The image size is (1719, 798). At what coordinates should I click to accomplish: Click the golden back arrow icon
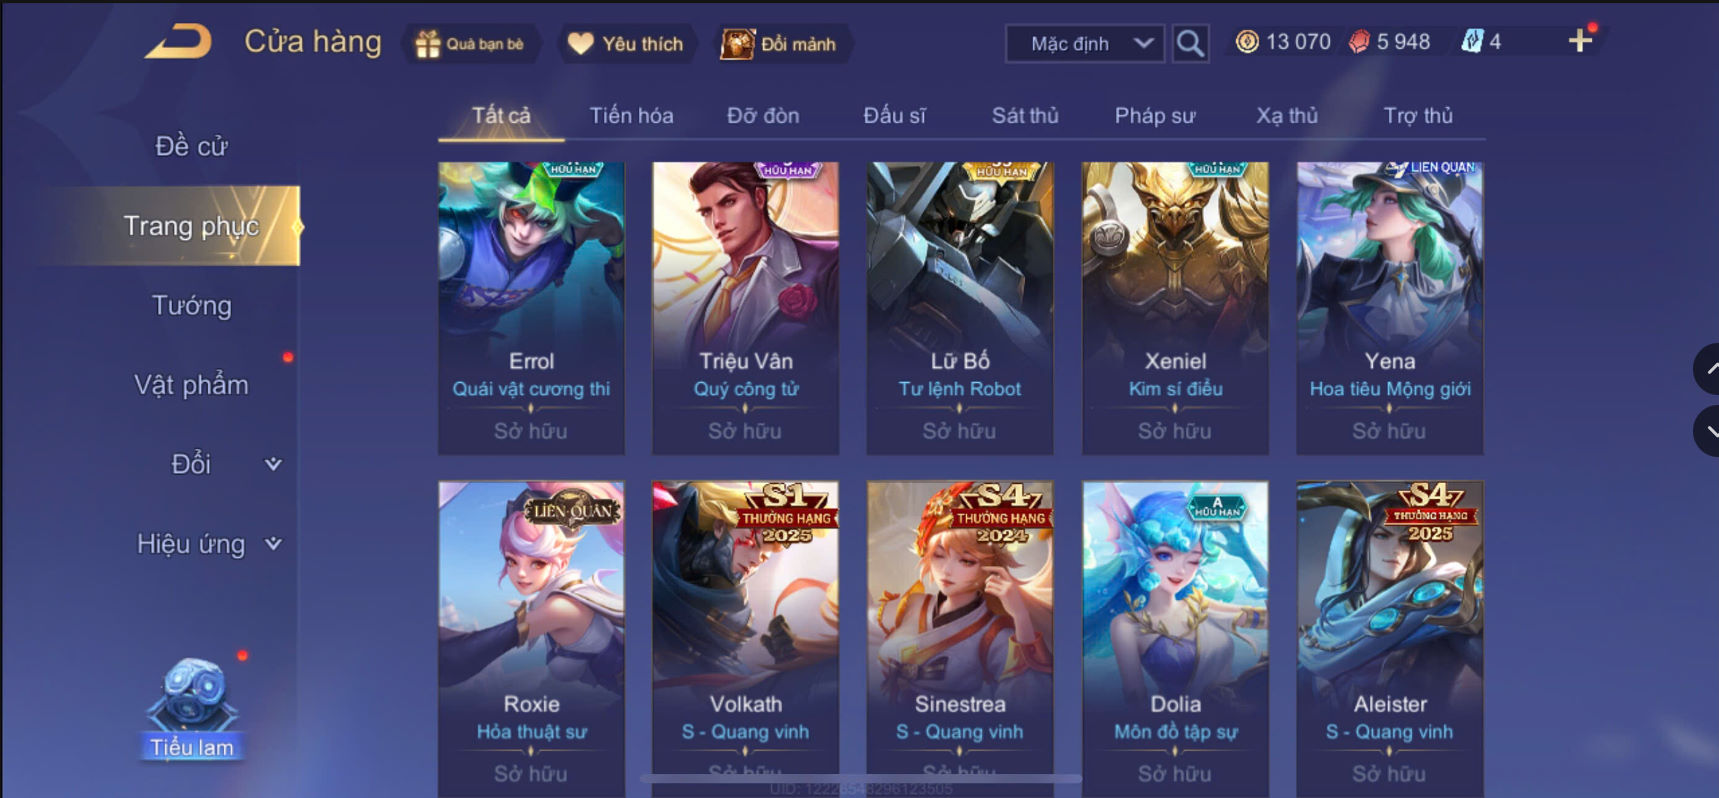tap(179, 42)
